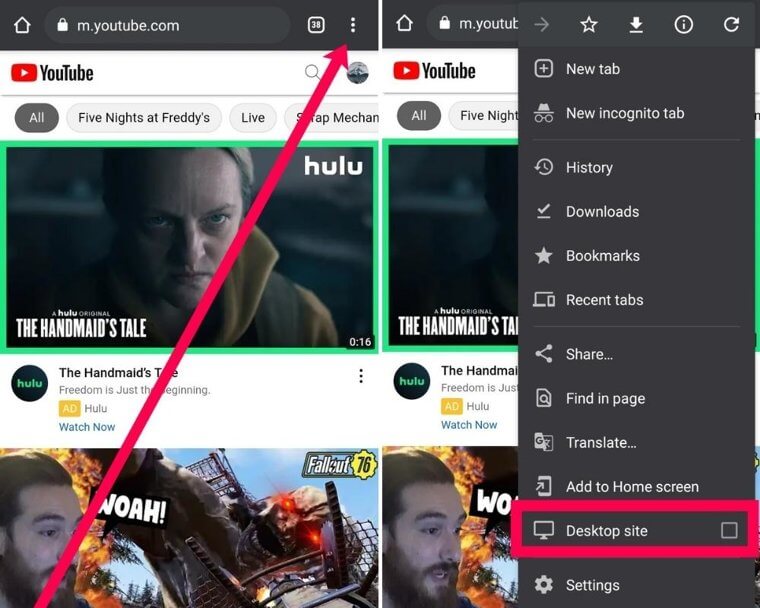This screenshot has height=608, width=760.
Task: Select the Live filter chip
Action: pos(253,118)
